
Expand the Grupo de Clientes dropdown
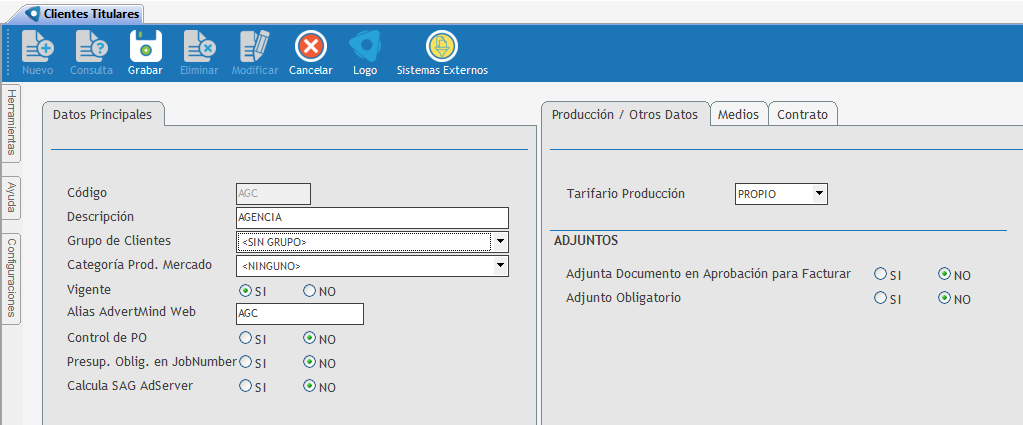501,242
